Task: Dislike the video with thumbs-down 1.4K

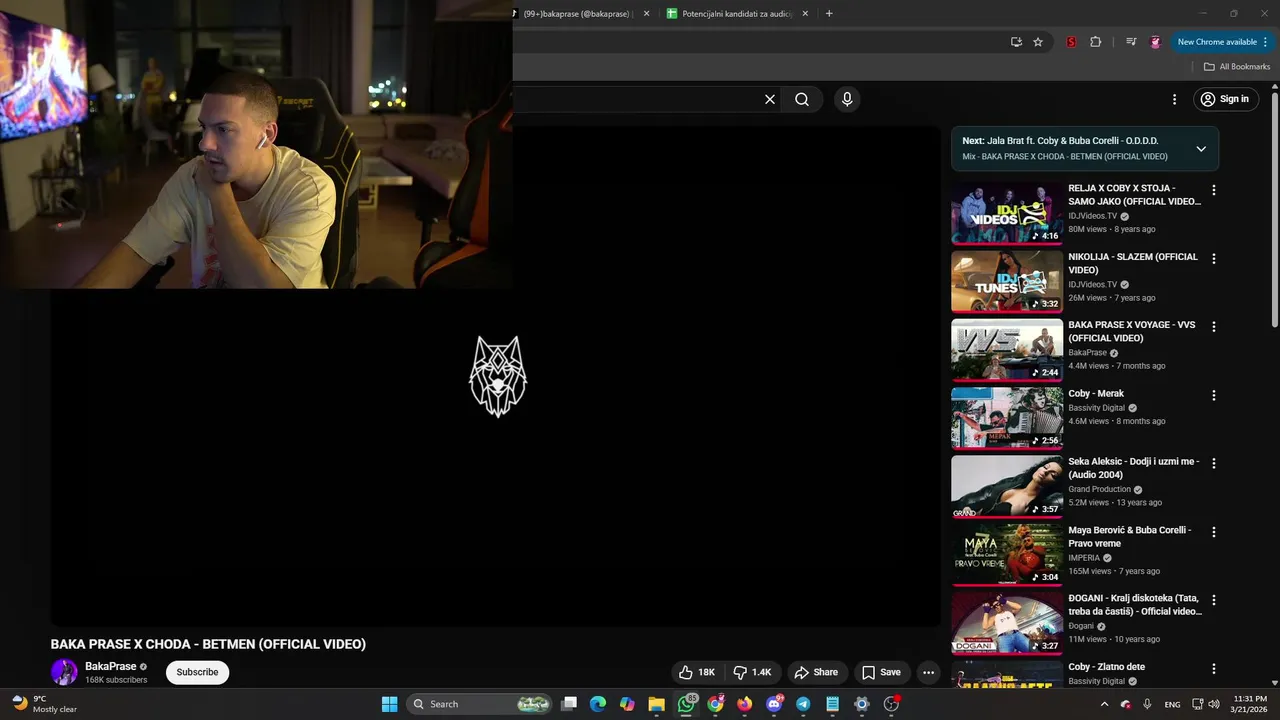Action: 753,672
